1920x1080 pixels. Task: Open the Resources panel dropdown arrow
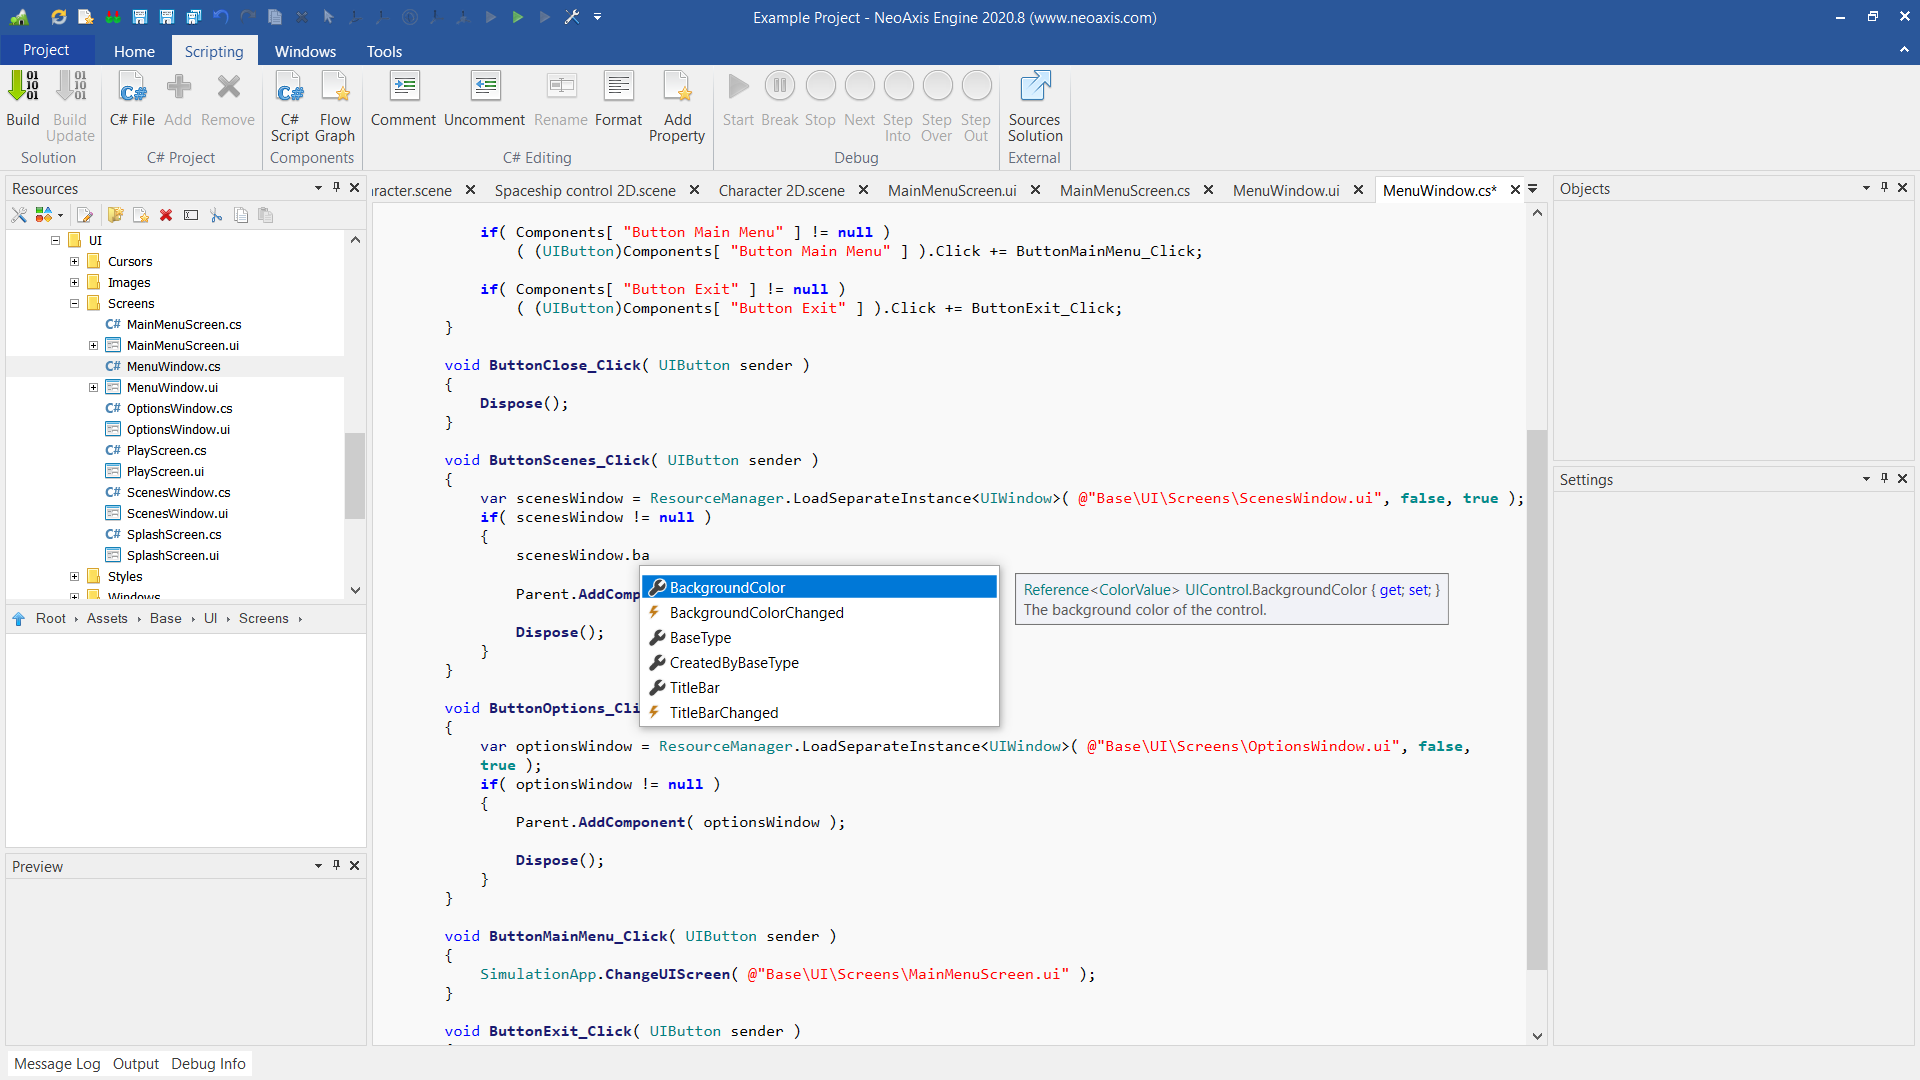(318, 188)
